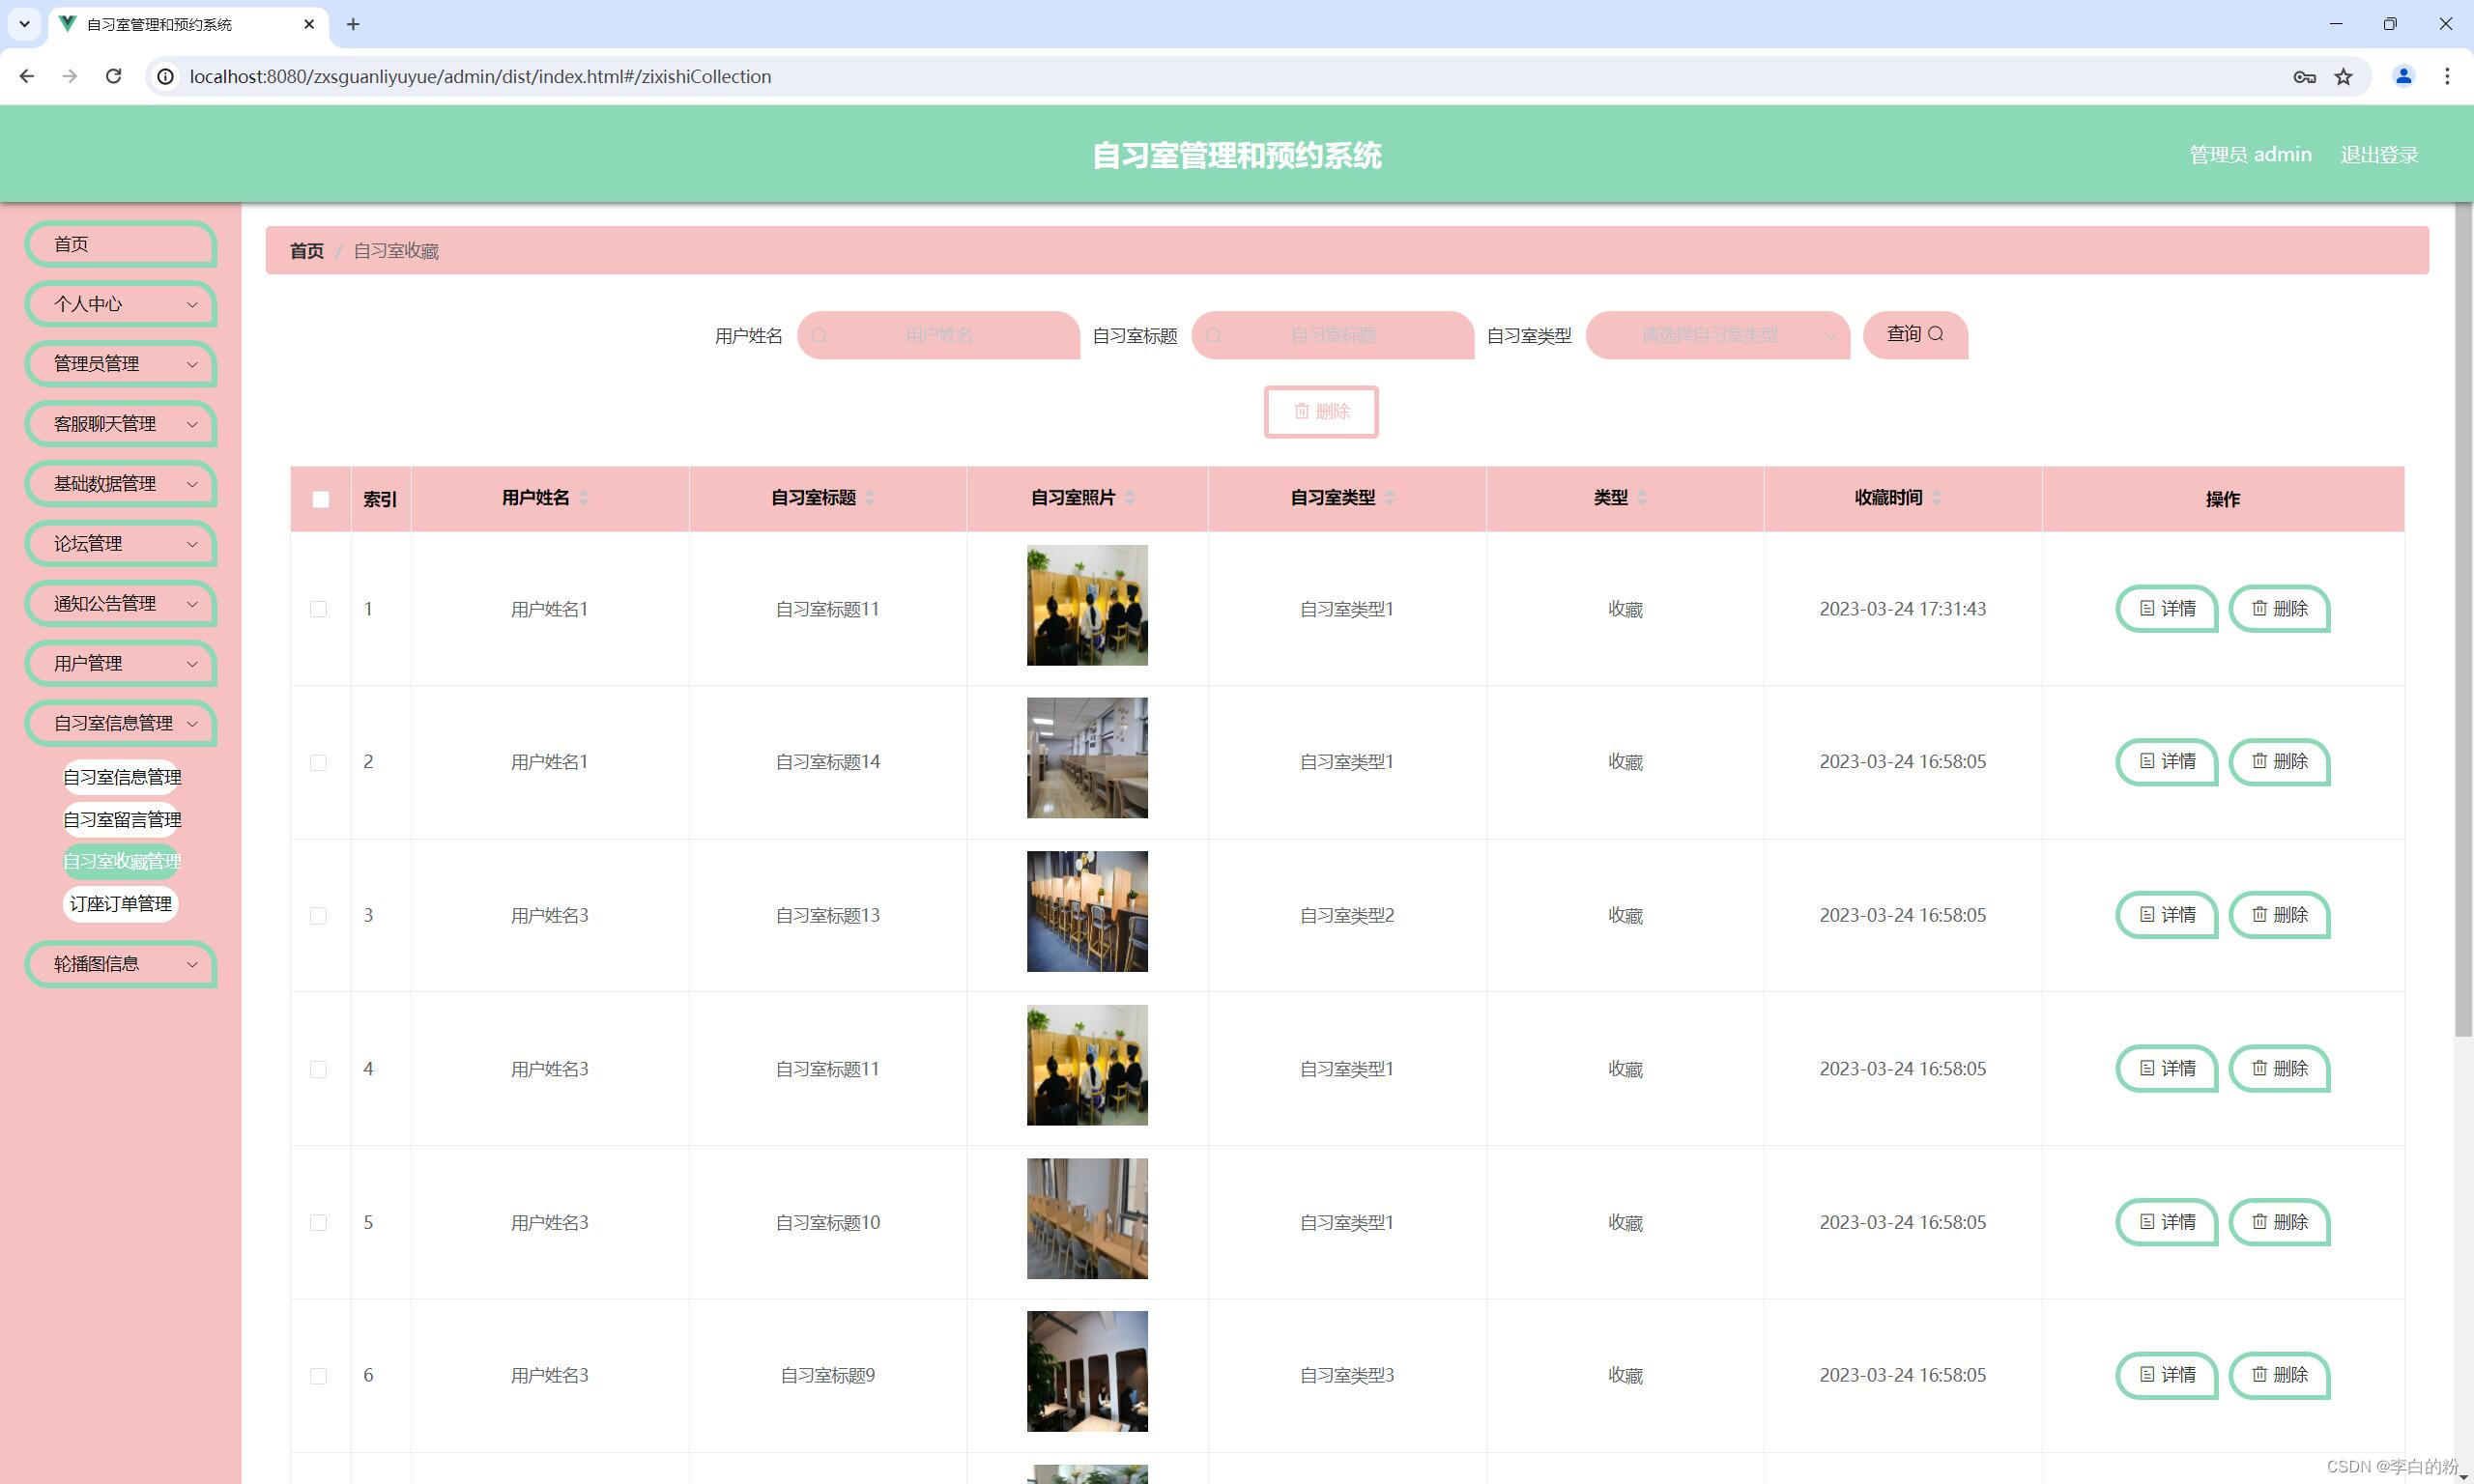Click the saved password key icon
Screen dimensions: 2474x1484
click(2304, 77)
